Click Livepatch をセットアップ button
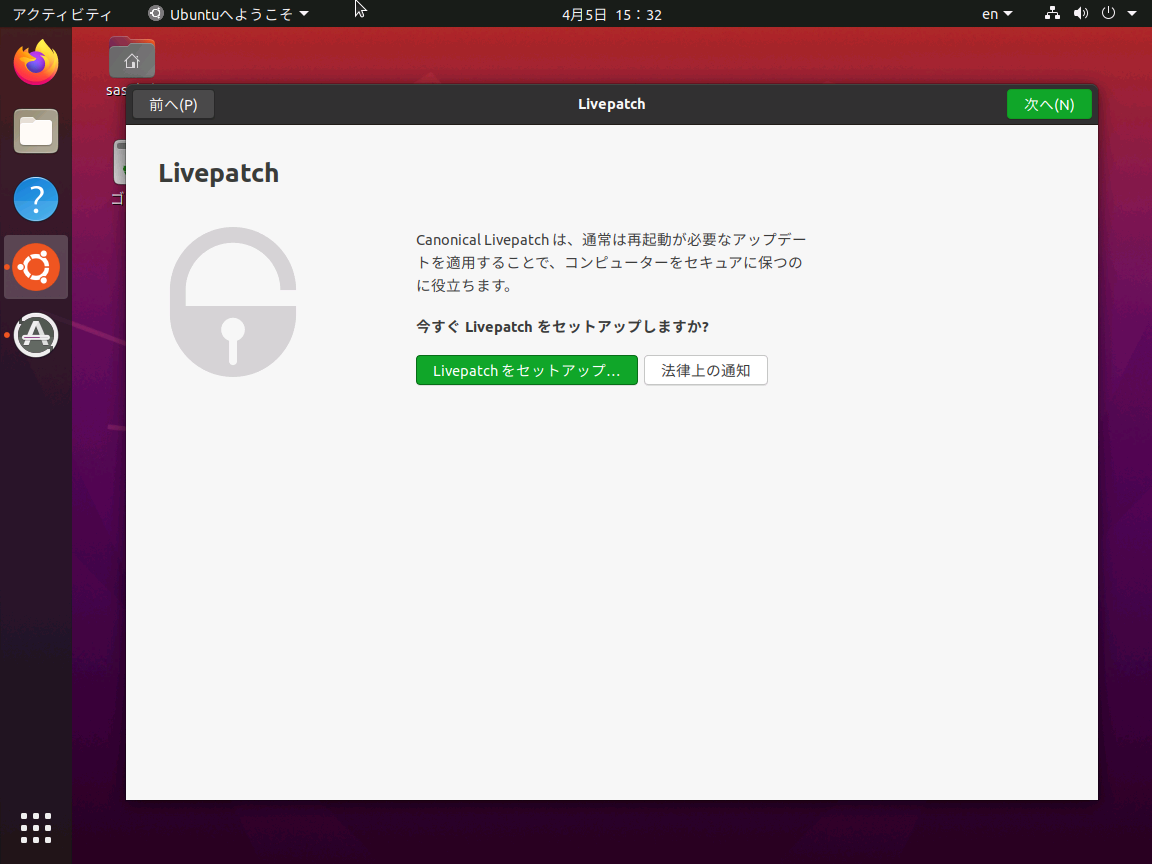 [x=526, y=370]
